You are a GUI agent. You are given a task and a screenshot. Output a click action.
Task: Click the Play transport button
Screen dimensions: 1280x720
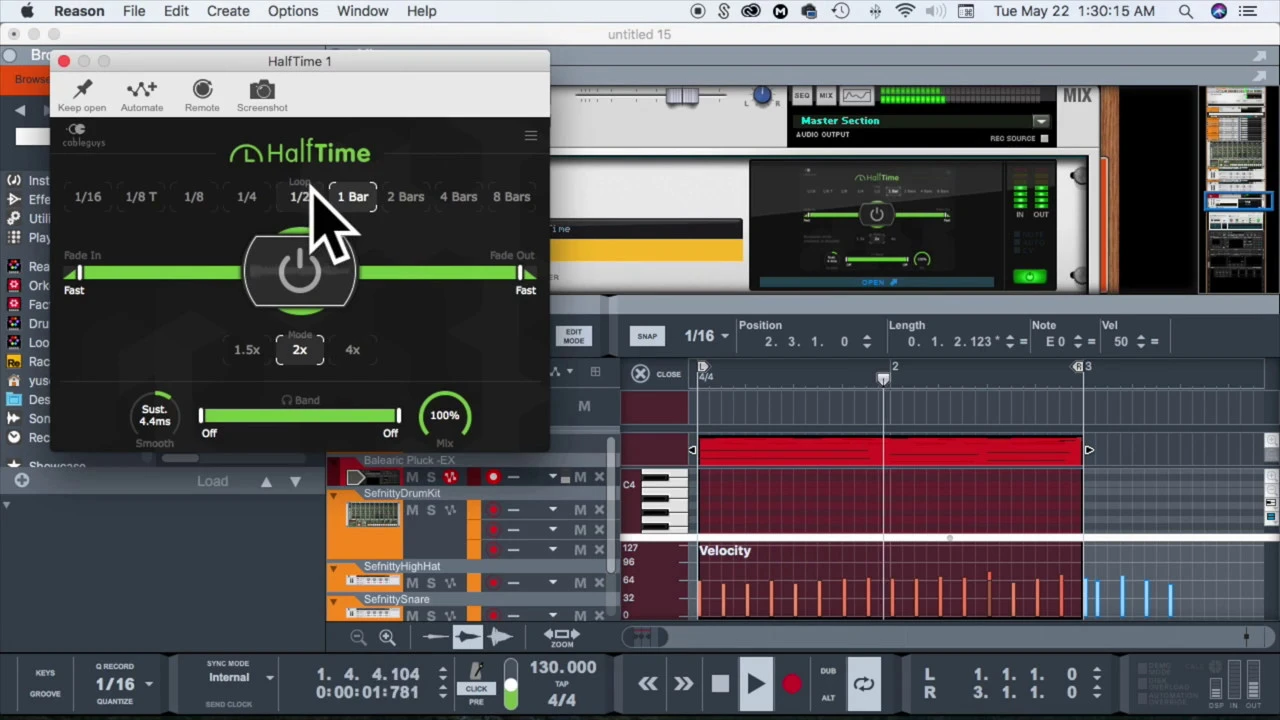755,685
